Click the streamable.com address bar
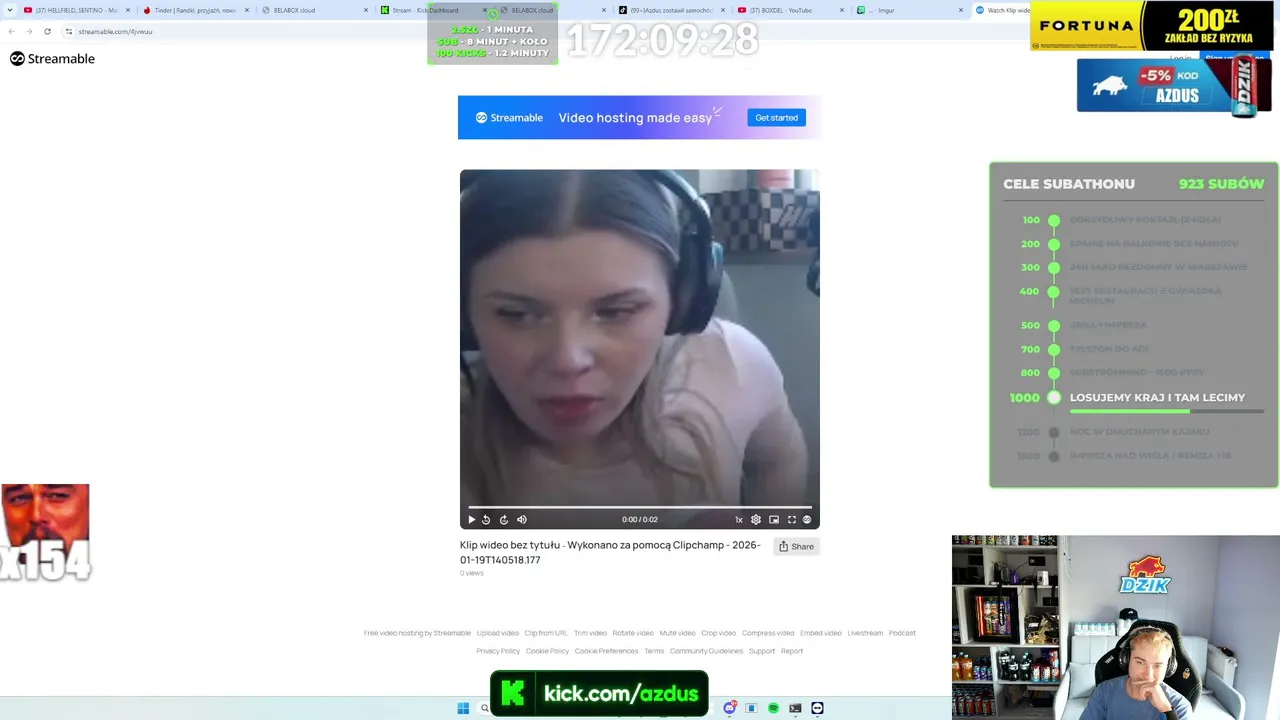 tap(115, 31)
